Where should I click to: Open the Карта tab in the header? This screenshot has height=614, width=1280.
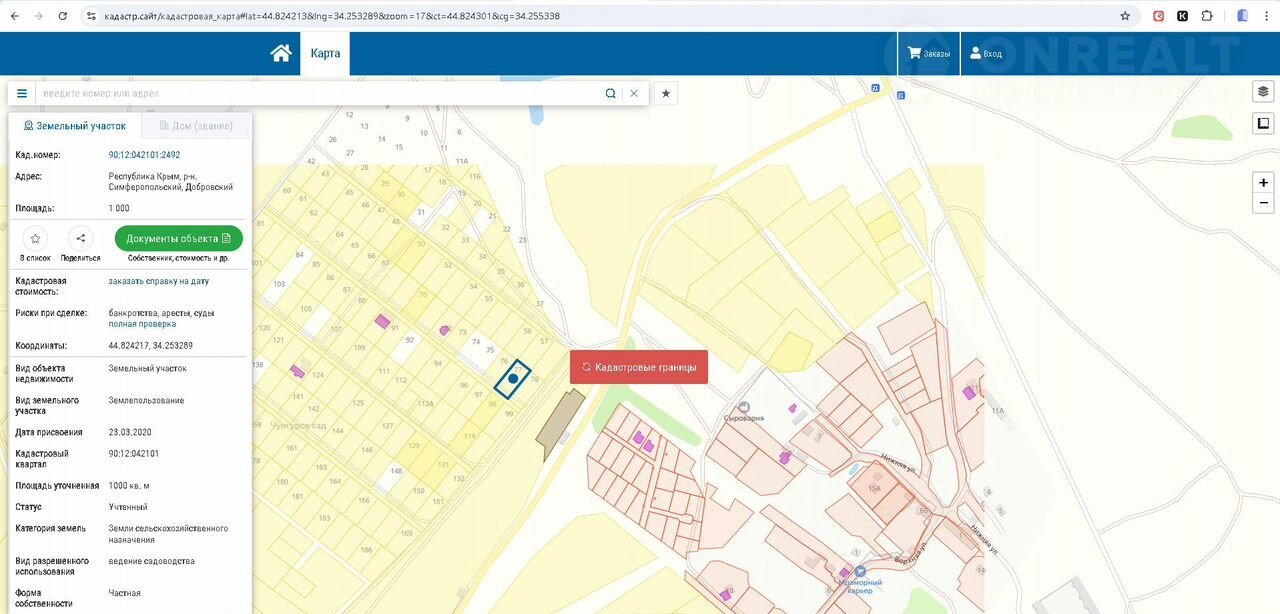pos(325,54)
